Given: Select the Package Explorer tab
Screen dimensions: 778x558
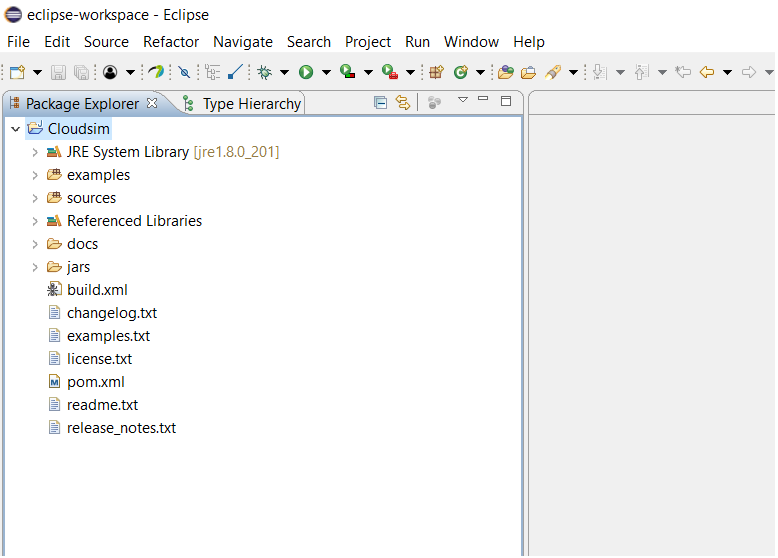Looking at the screenshot, I should [x=82, y=104].
